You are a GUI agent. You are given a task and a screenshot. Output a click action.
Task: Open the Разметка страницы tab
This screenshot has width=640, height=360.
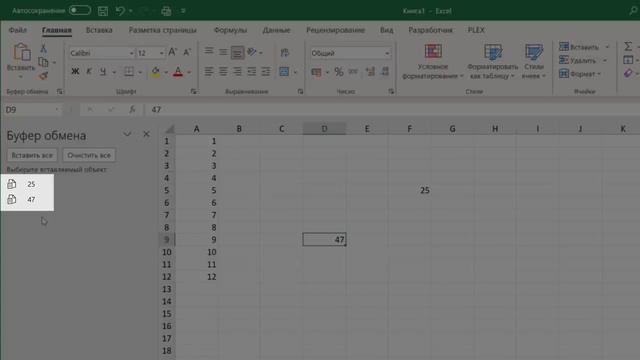[x=162, y=30]
